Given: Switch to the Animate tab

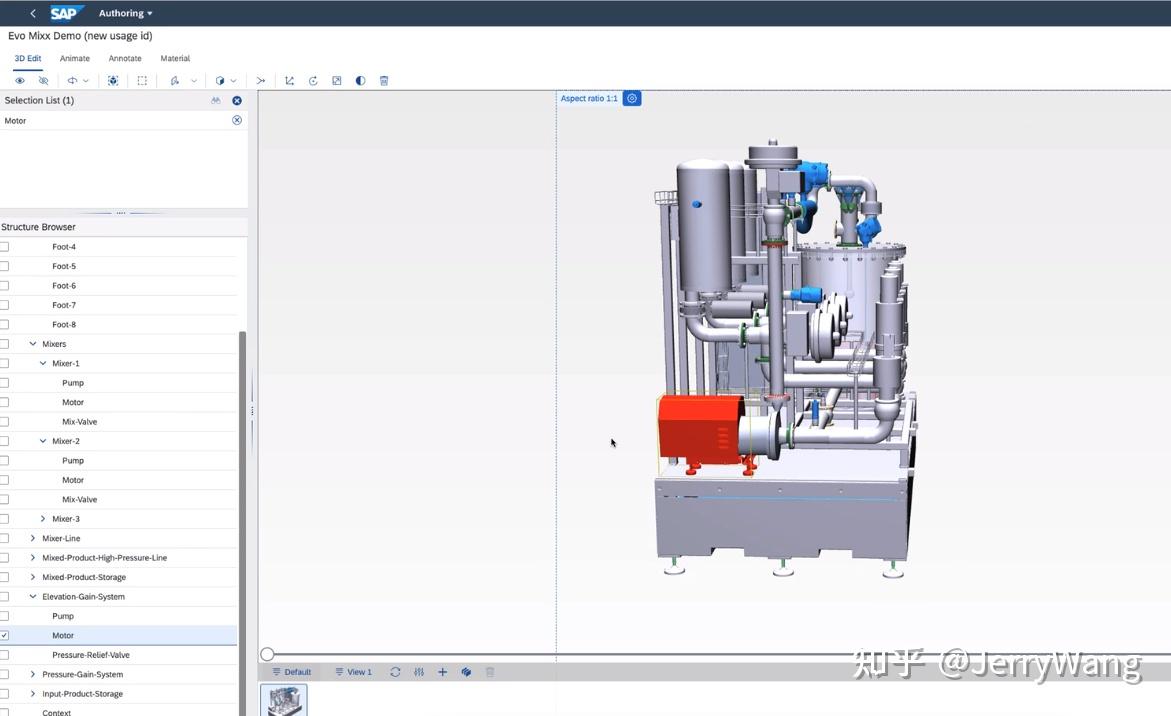Looking at the screenshot, I should tap(74, 58).
